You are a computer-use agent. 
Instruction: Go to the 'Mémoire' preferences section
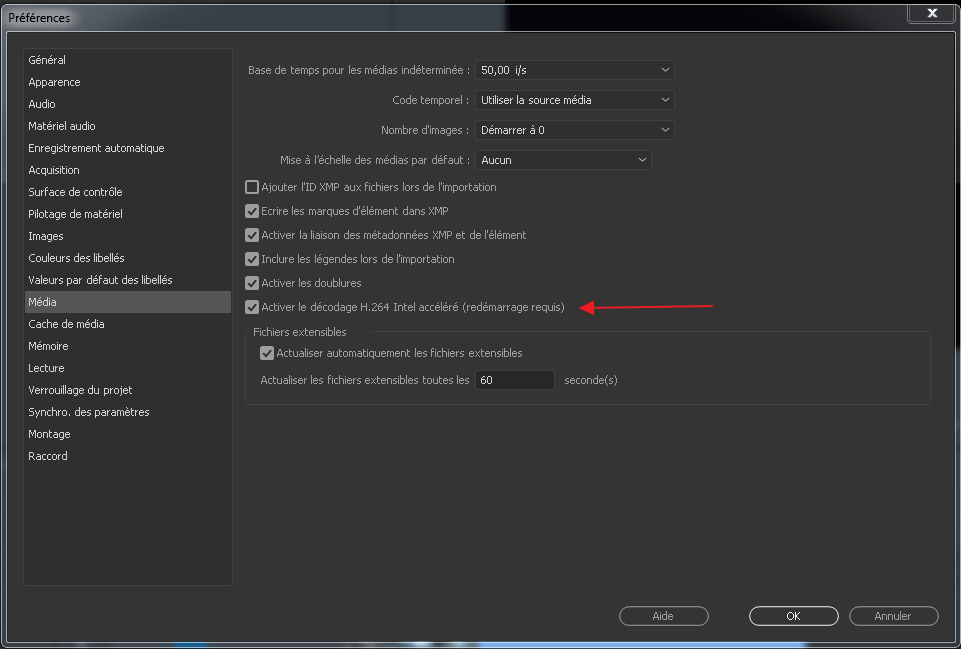pyautogui.click(x=48, y=346)
